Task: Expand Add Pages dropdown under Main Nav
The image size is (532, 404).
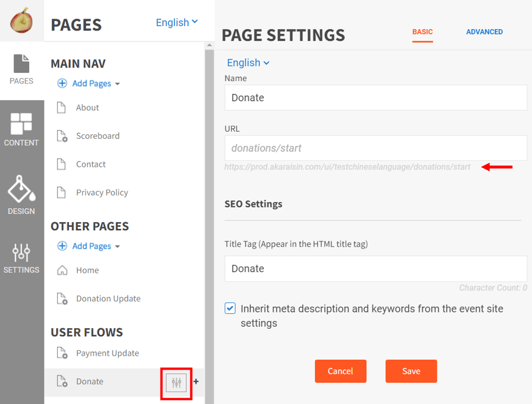Action: [x=89, y=83]
